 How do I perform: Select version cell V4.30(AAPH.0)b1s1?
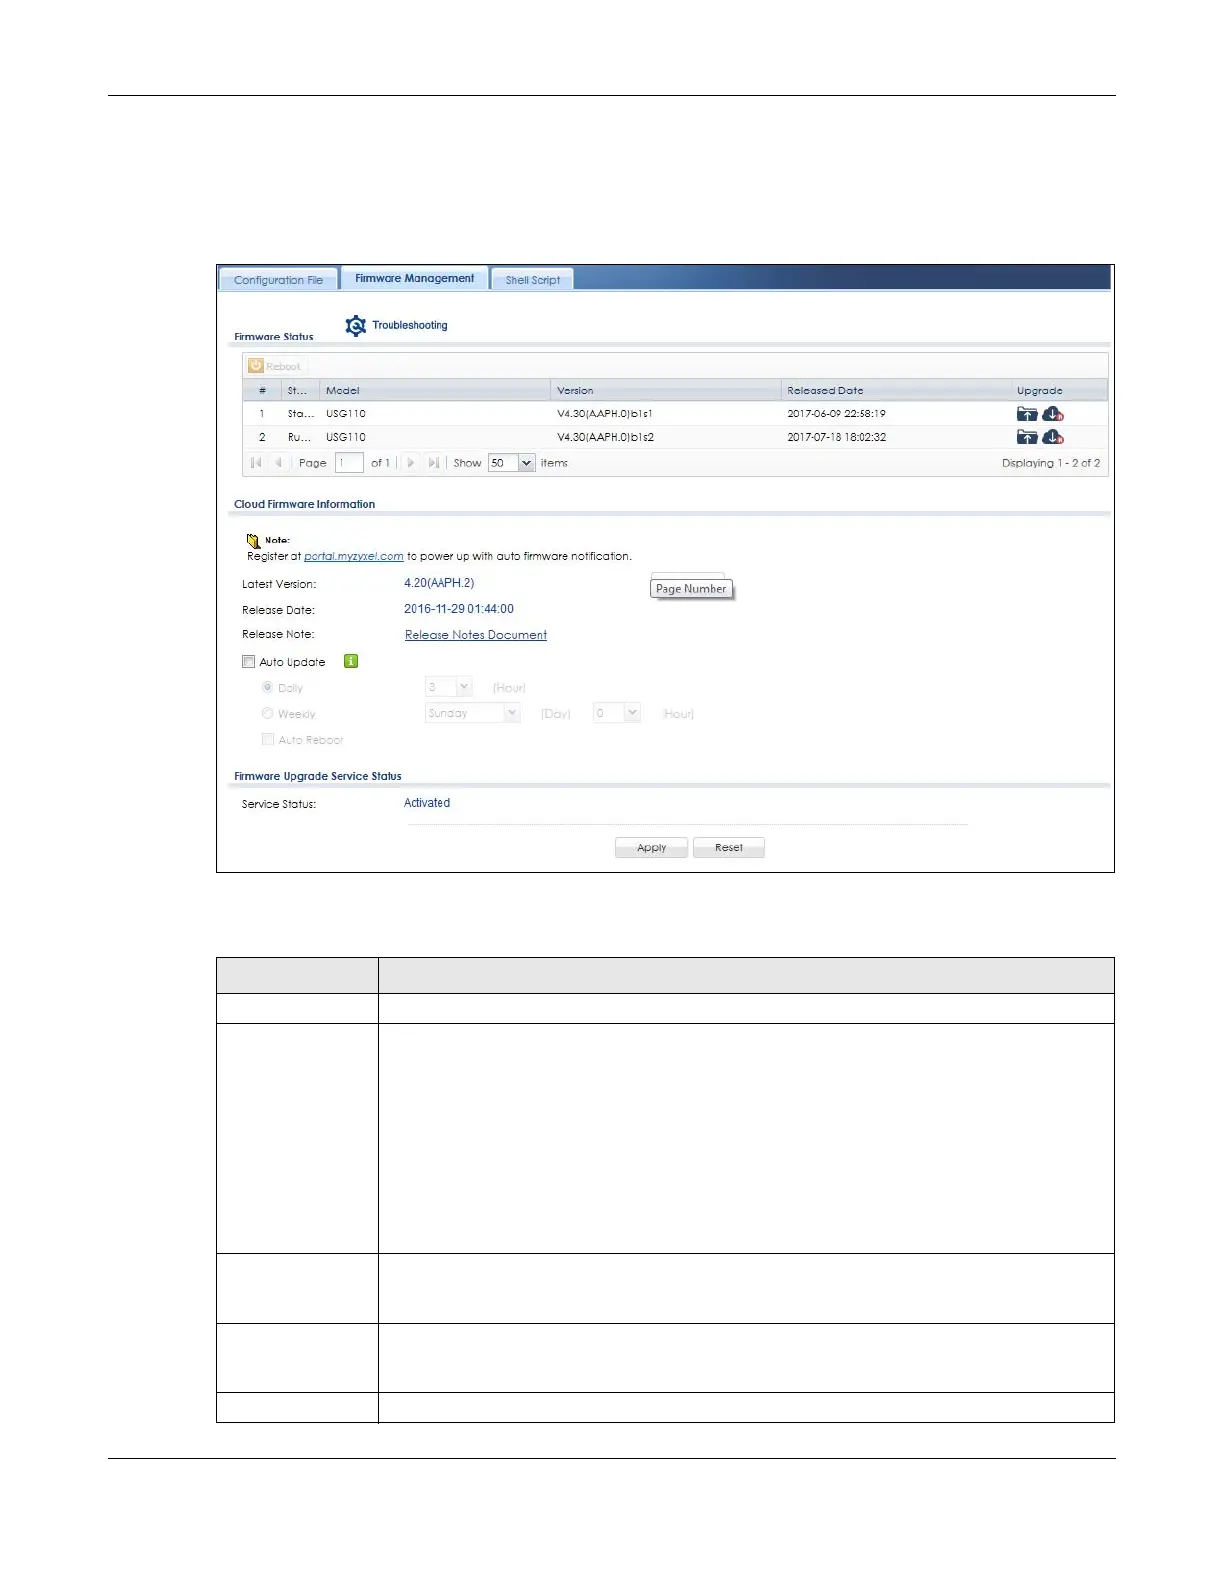[x=605, y=414]
